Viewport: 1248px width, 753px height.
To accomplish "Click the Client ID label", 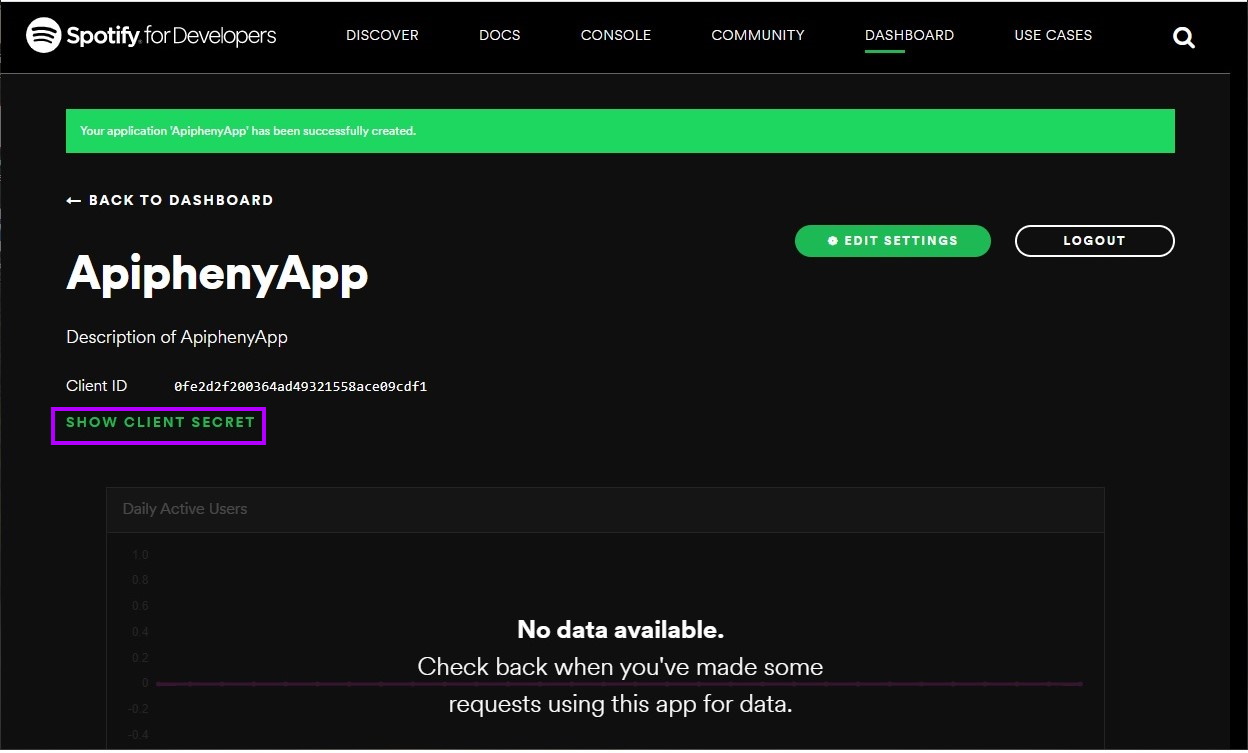I will tap(97, 386).
